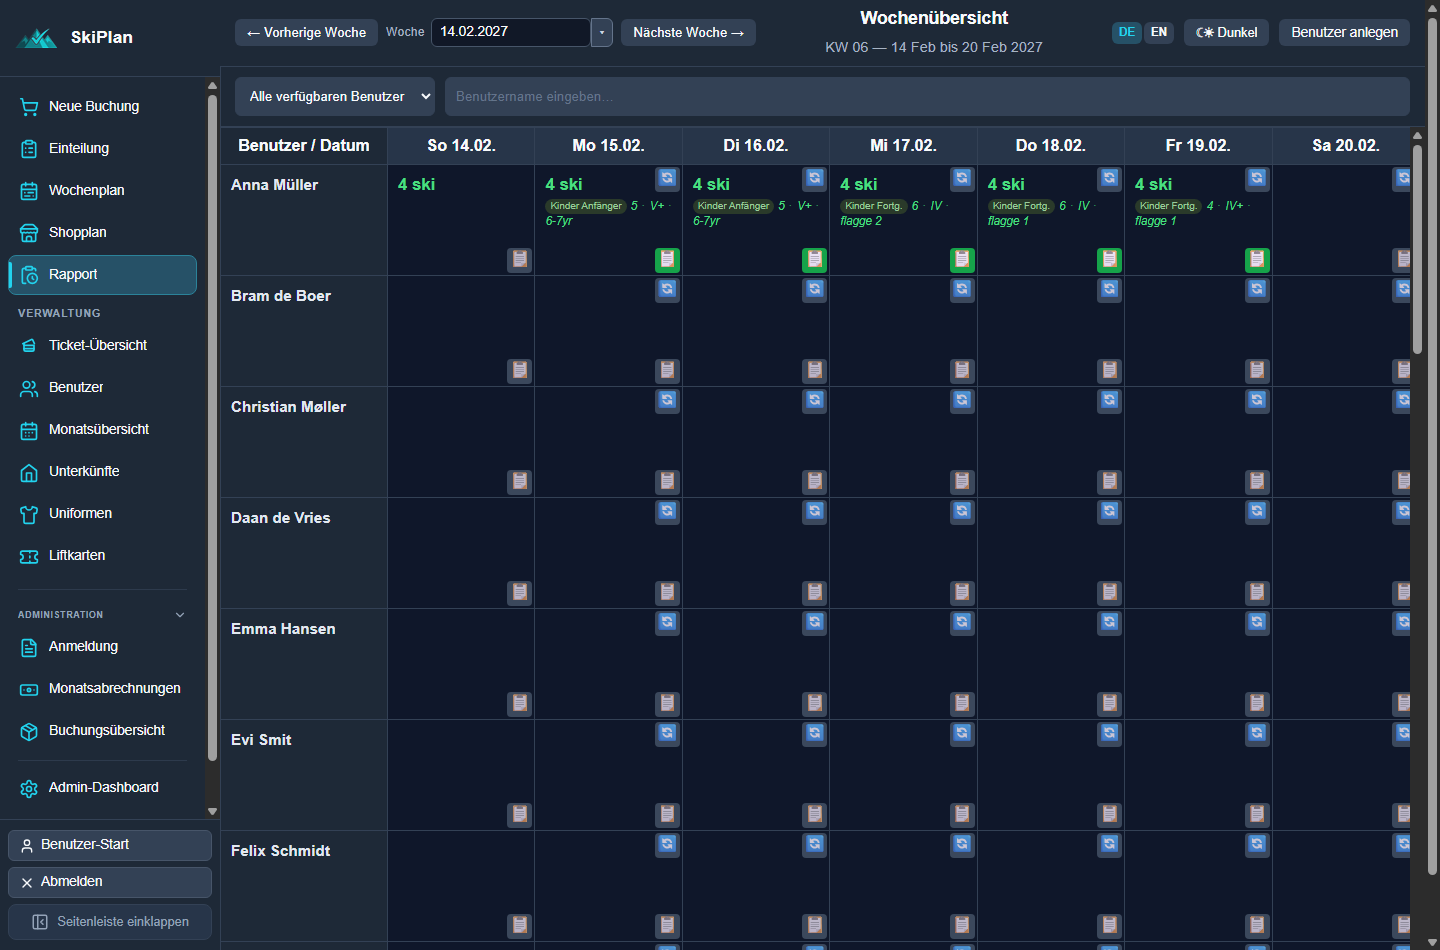Open the green report icon for Anna Müller on Mo 15.02.

click(667, 260)
